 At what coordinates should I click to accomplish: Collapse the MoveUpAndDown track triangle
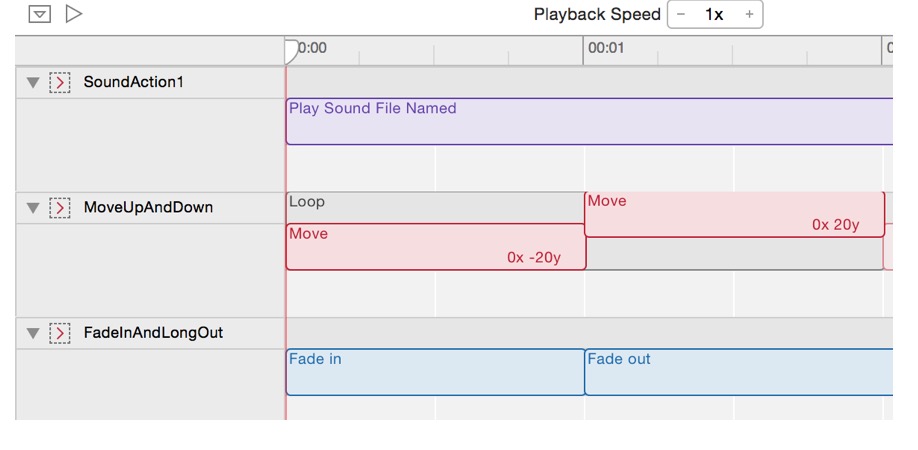[x=33, y=208]
